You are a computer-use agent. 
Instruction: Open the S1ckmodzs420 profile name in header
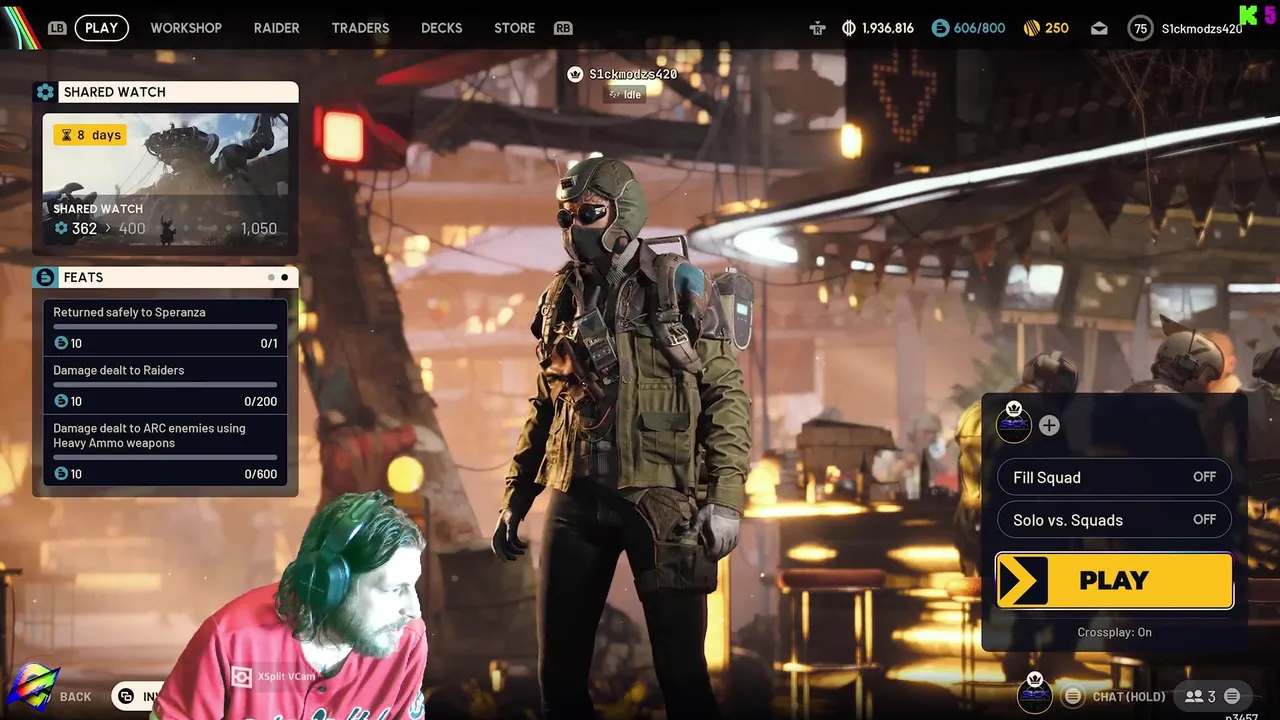pyautogui.click(x=1202, y=28)
